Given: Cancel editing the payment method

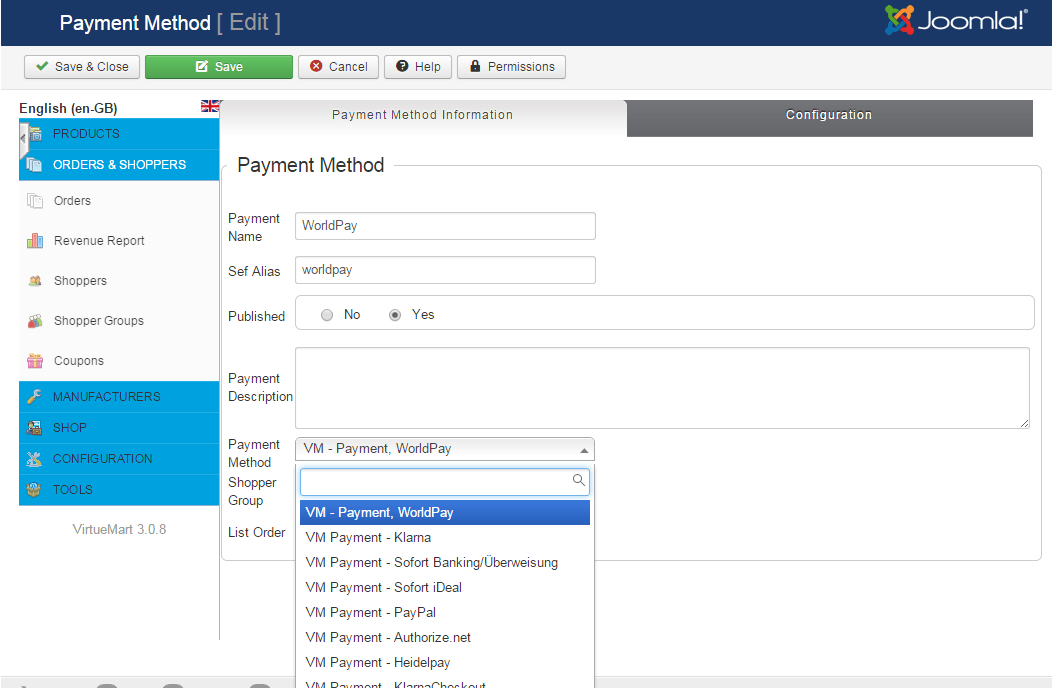Looking at the screenshot, I should 338,66.
